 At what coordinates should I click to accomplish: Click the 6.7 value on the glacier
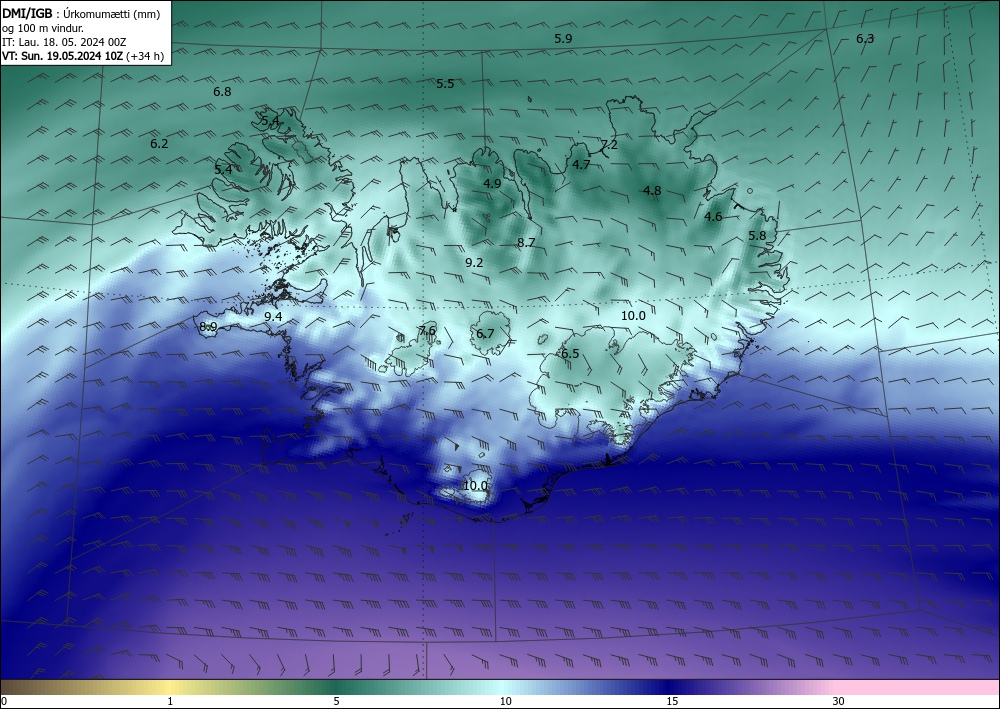(485, 333)
